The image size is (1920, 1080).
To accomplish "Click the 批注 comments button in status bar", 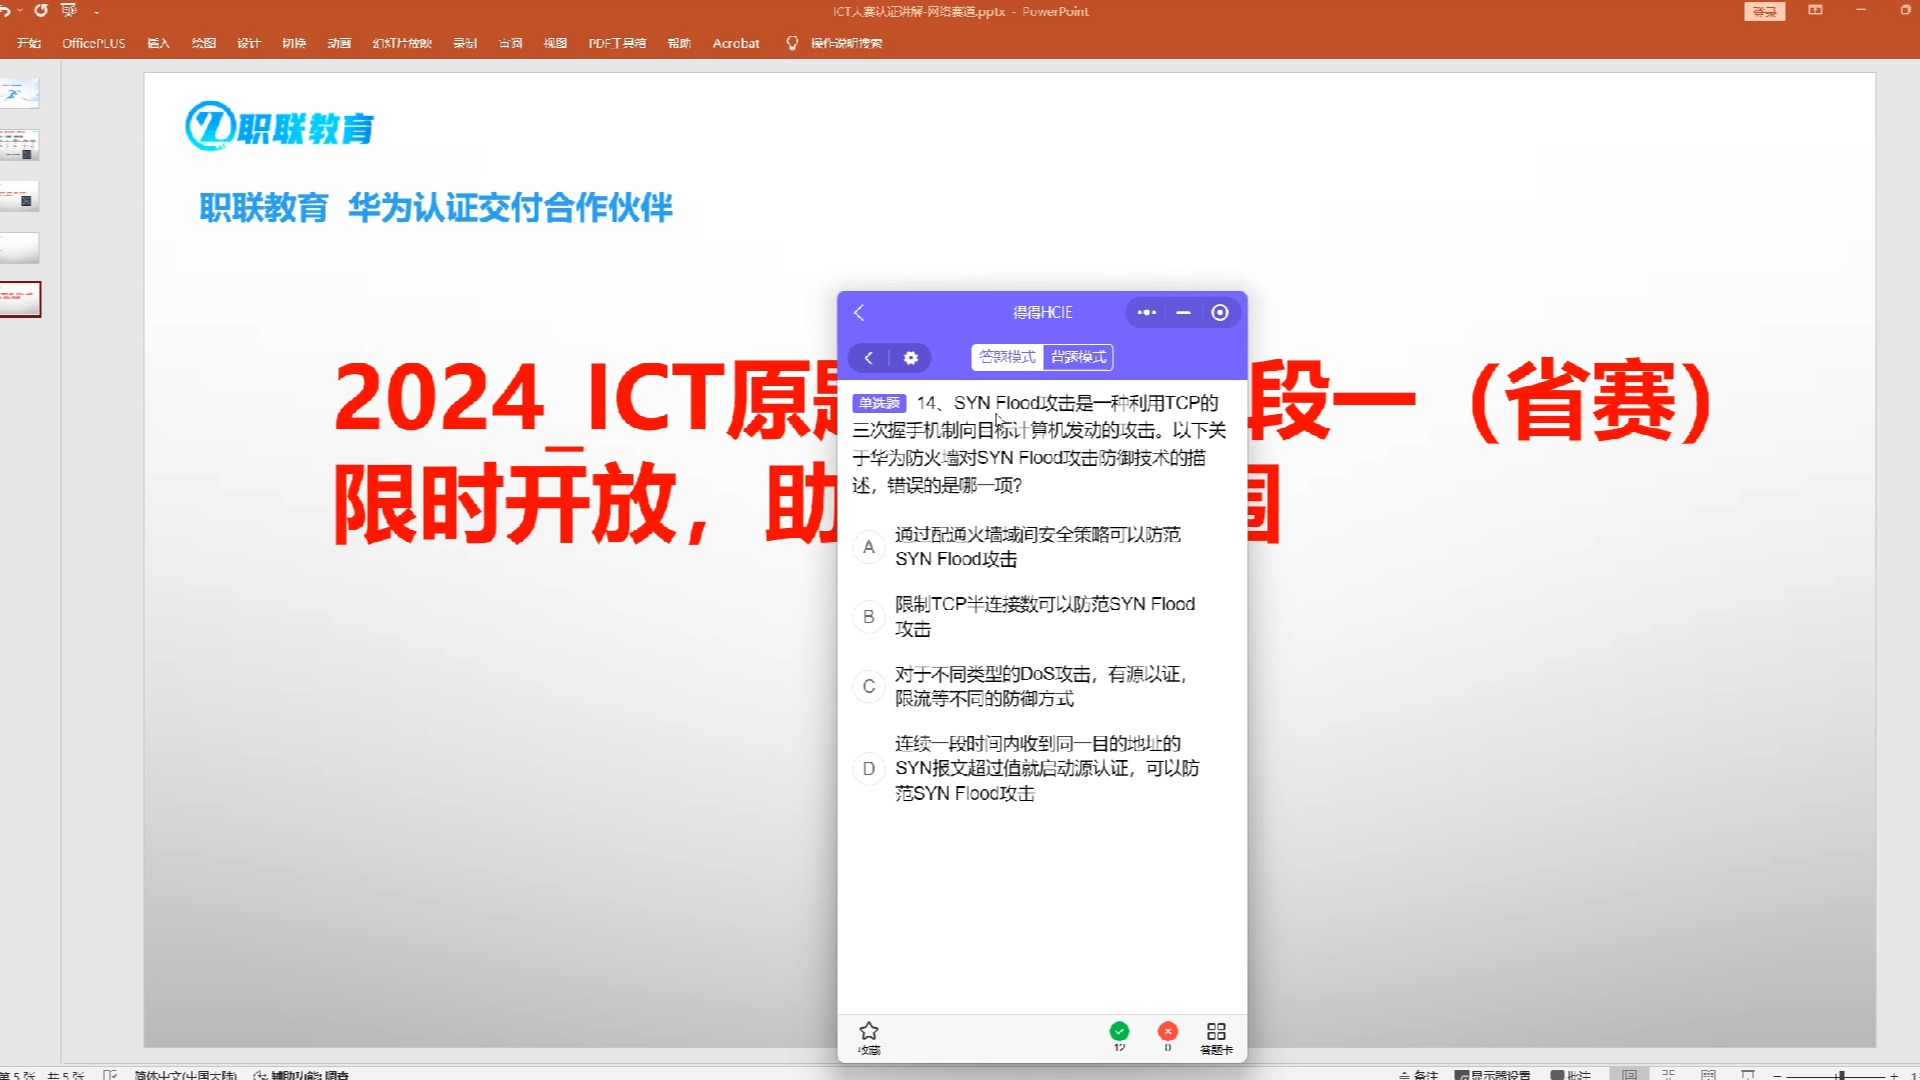I will 1571,1074.
